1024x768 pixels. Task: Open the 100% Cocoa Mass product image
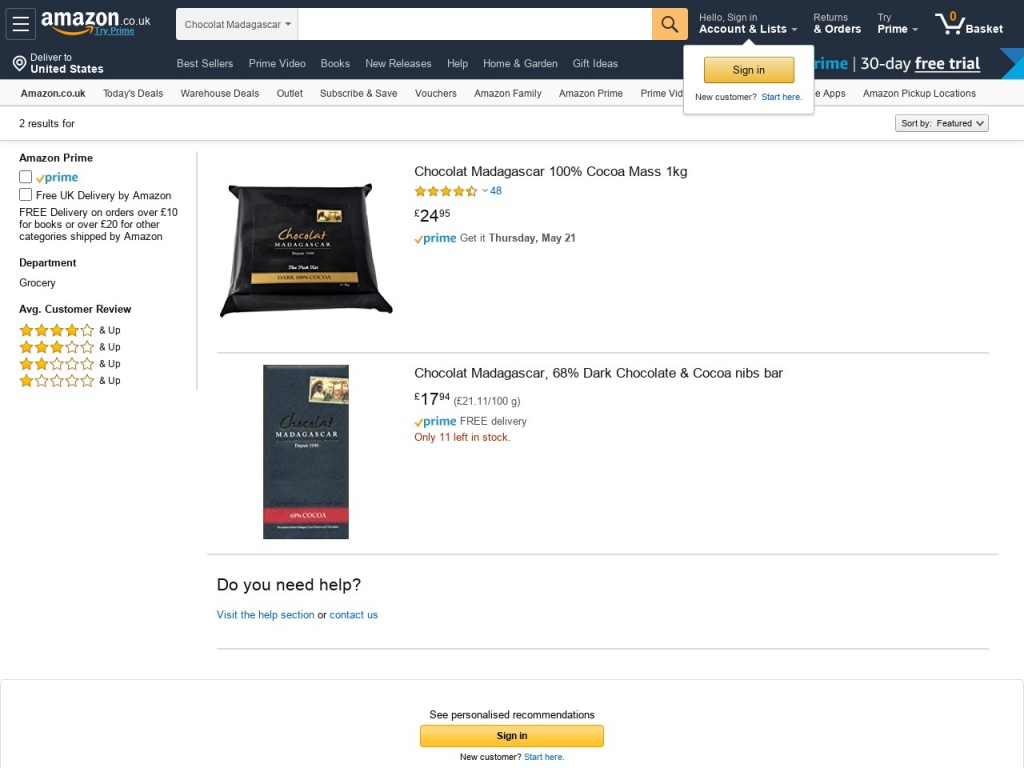coord(306,250)
